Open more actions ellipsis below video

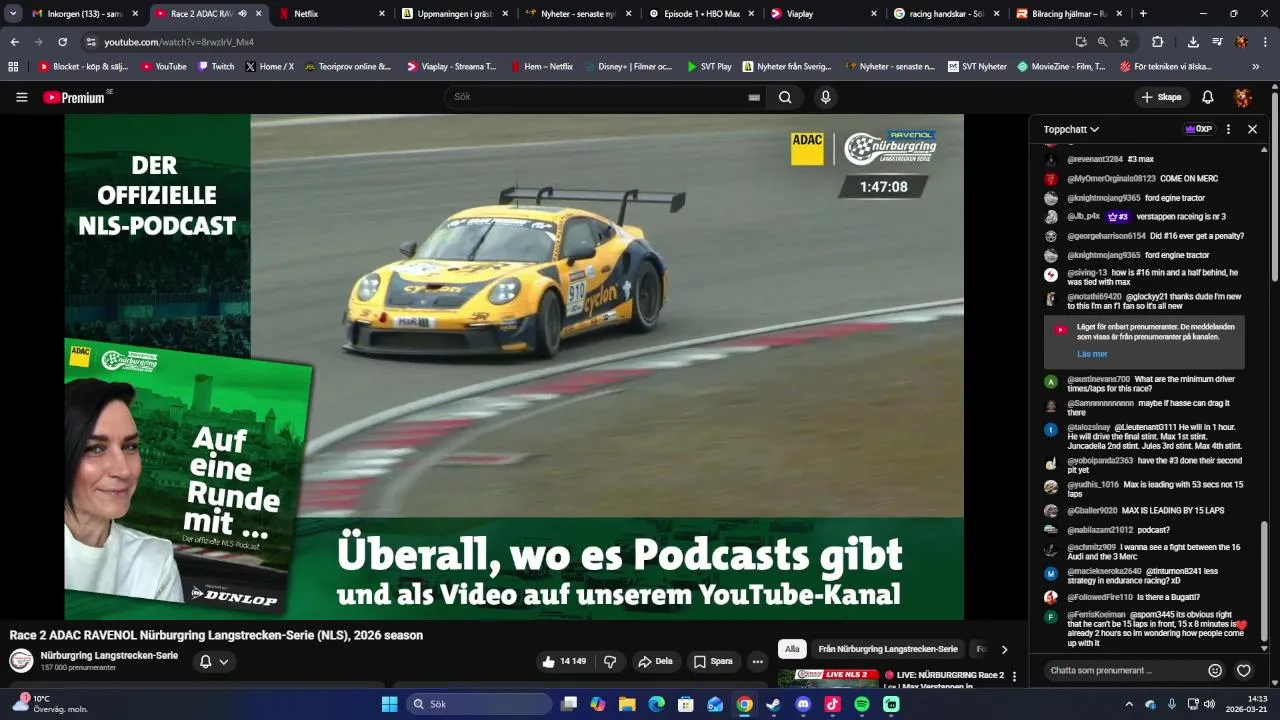pyautogui.click(x=757, y=661)
